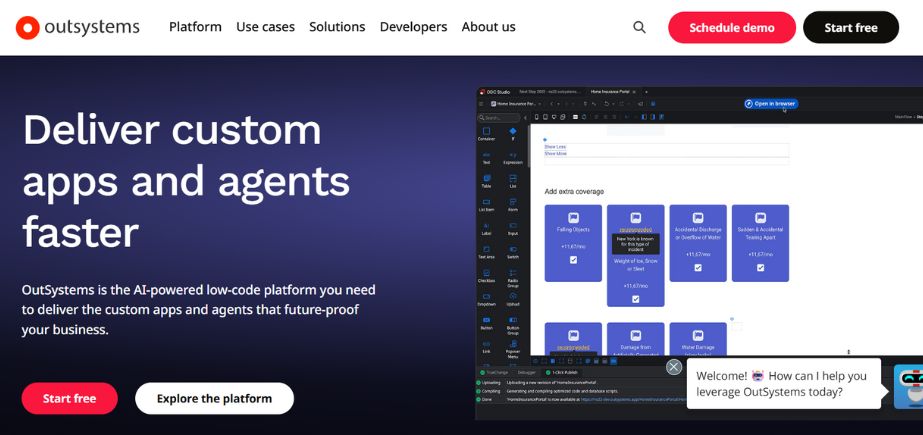
Task: Select the Input widget in the toolbox
Action: coord(513,229)
